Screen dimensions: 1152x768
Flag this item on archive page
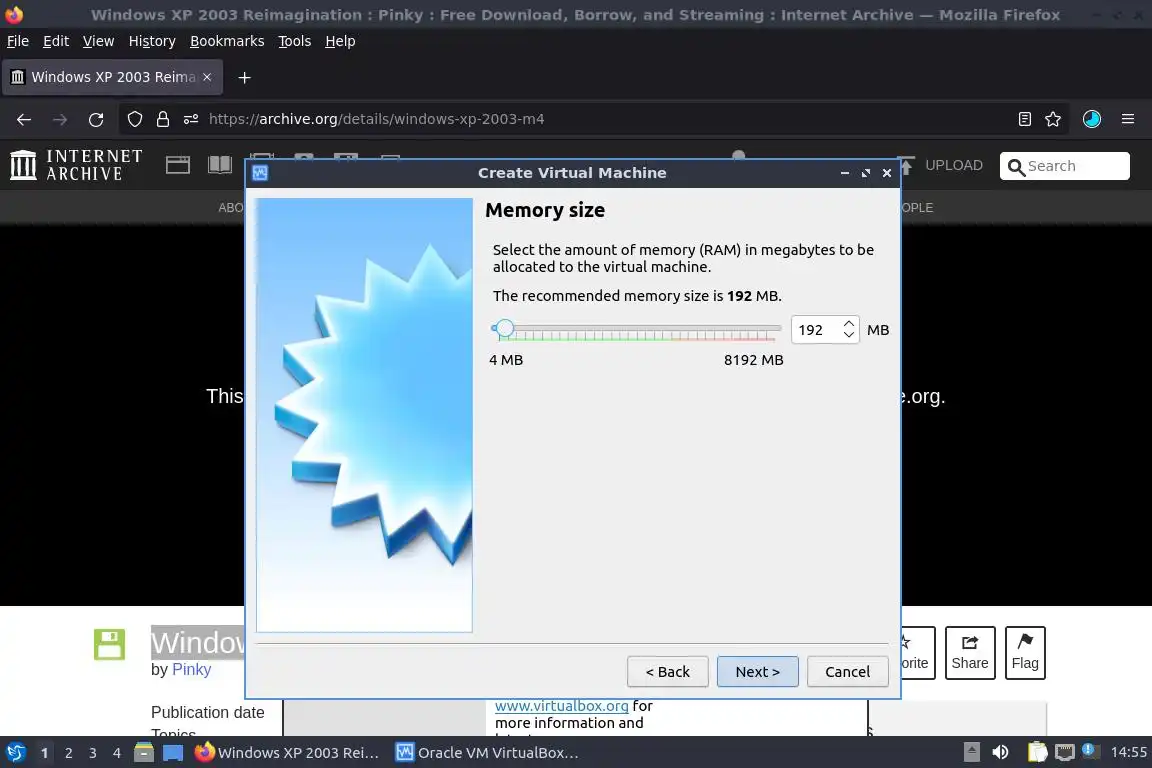tap(1025, 653)
